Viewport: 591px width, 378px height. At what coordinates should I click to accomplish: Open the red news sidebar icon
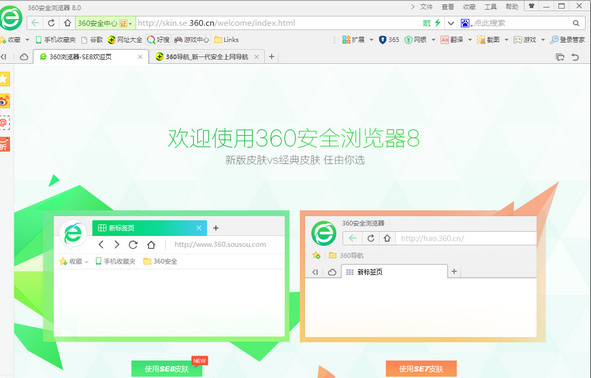point(4,144)
